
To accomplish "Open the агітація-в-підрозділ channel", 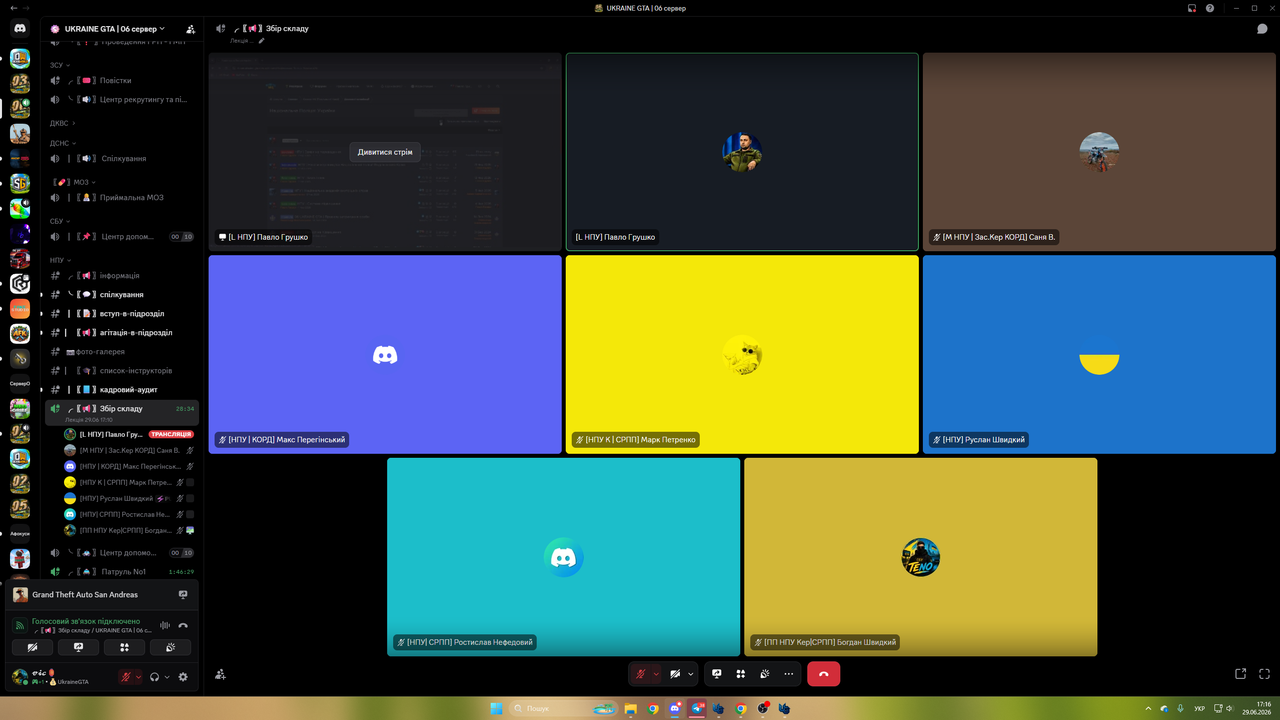I will [x=122, y=332].
